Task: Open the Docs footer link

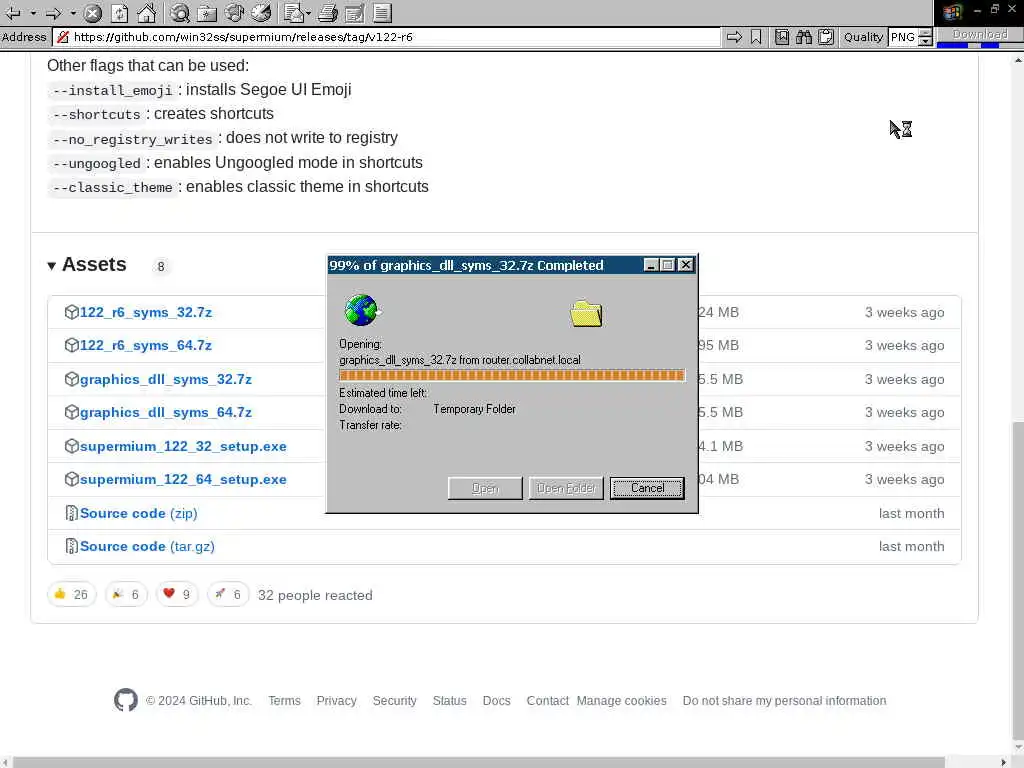Action: coord(496,700)
